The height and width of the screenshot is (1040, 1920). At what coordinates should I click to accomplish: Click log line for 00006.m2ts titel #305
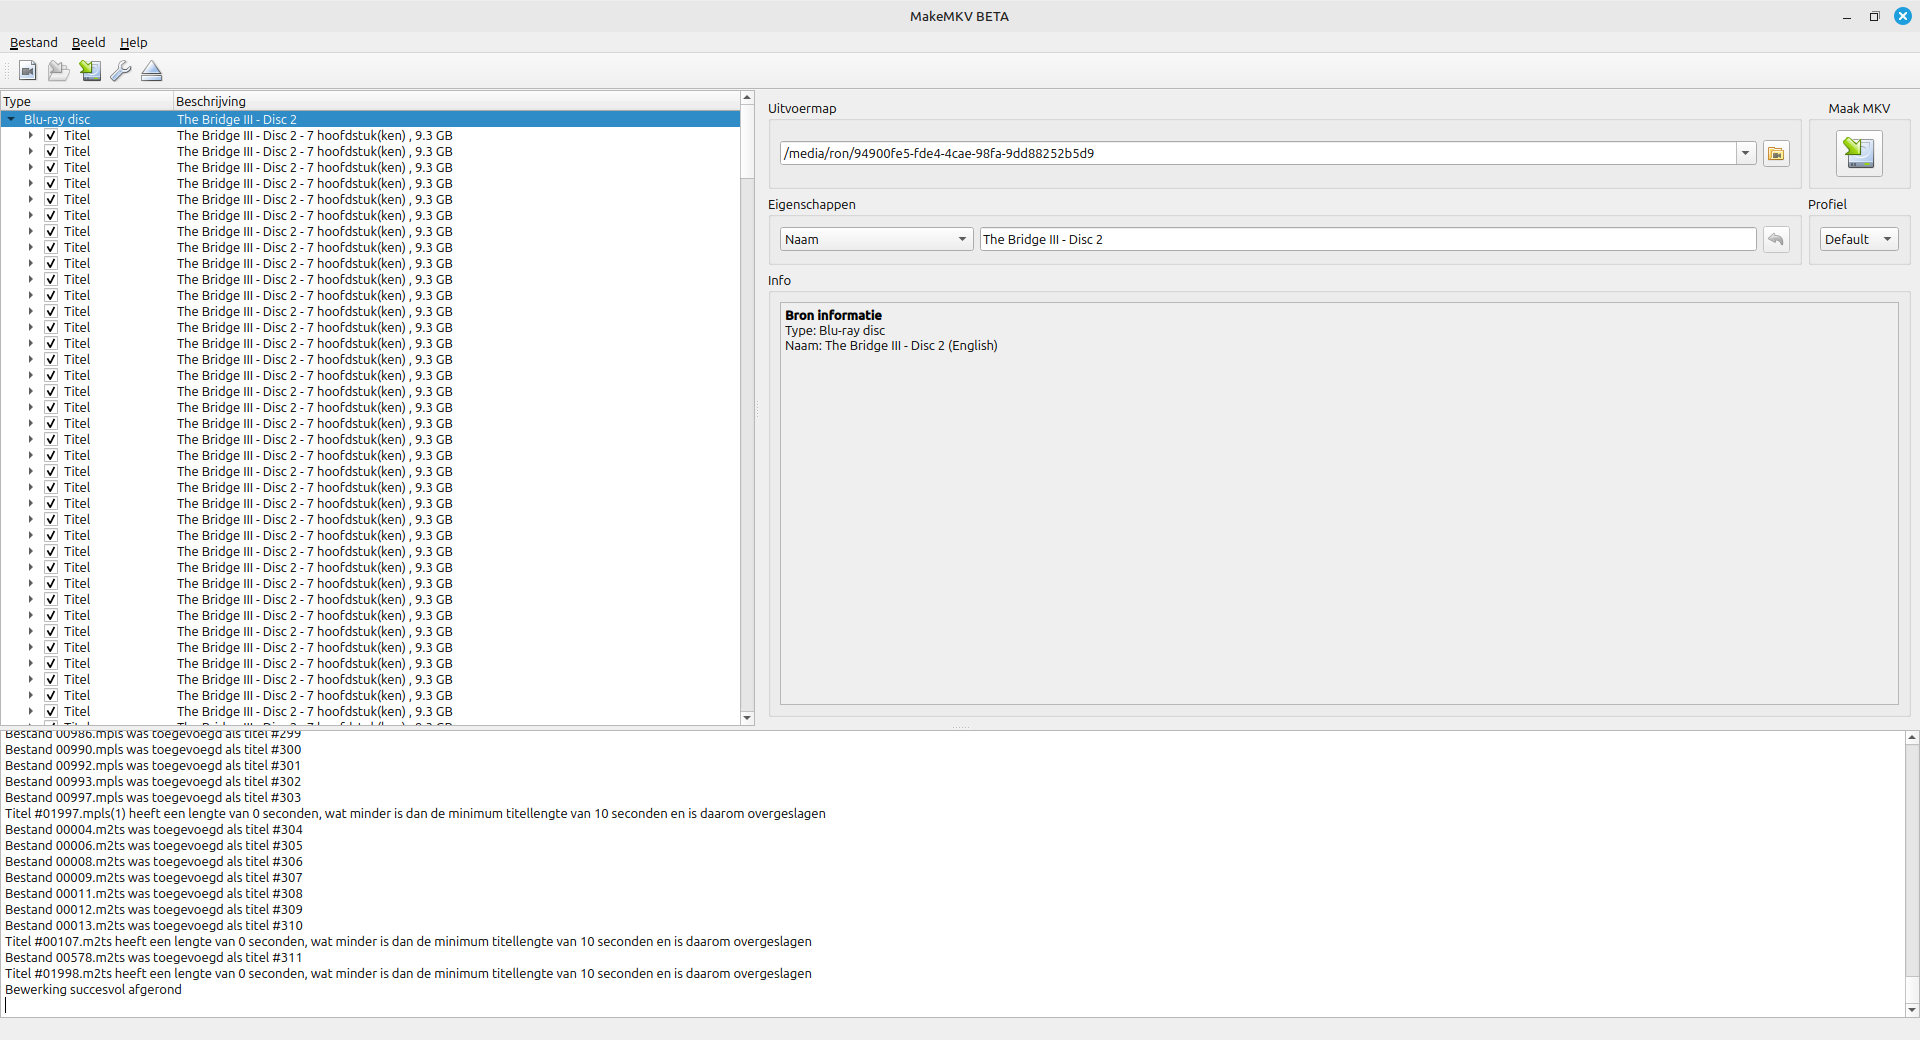(x=154, y=846)
